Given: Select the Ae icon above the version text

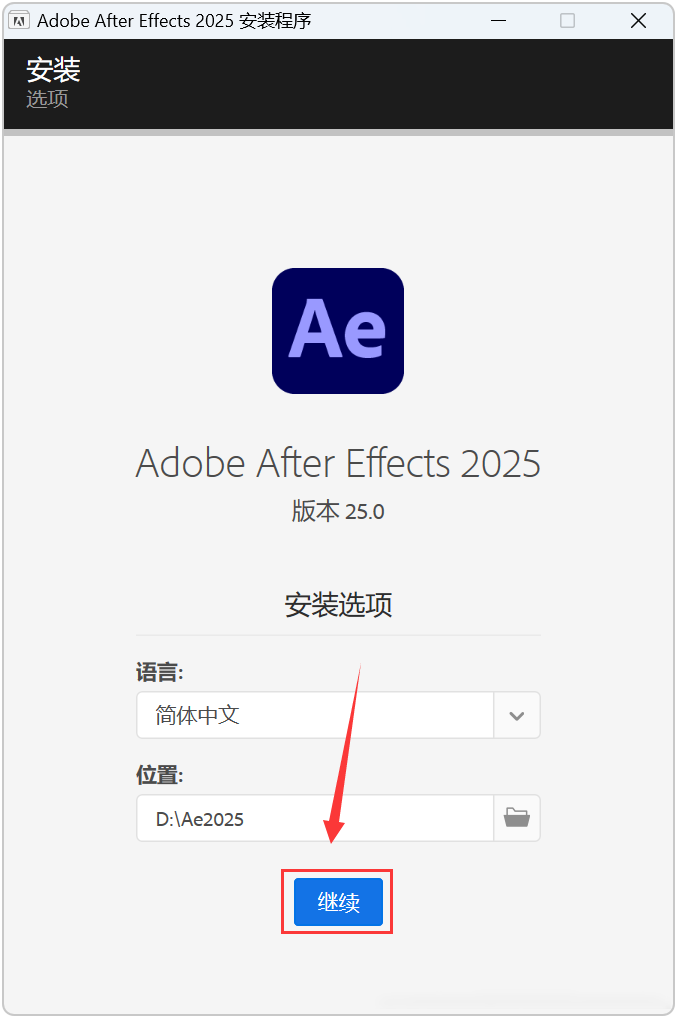Looking at the screenshot, I should click(x=338, y=331).
